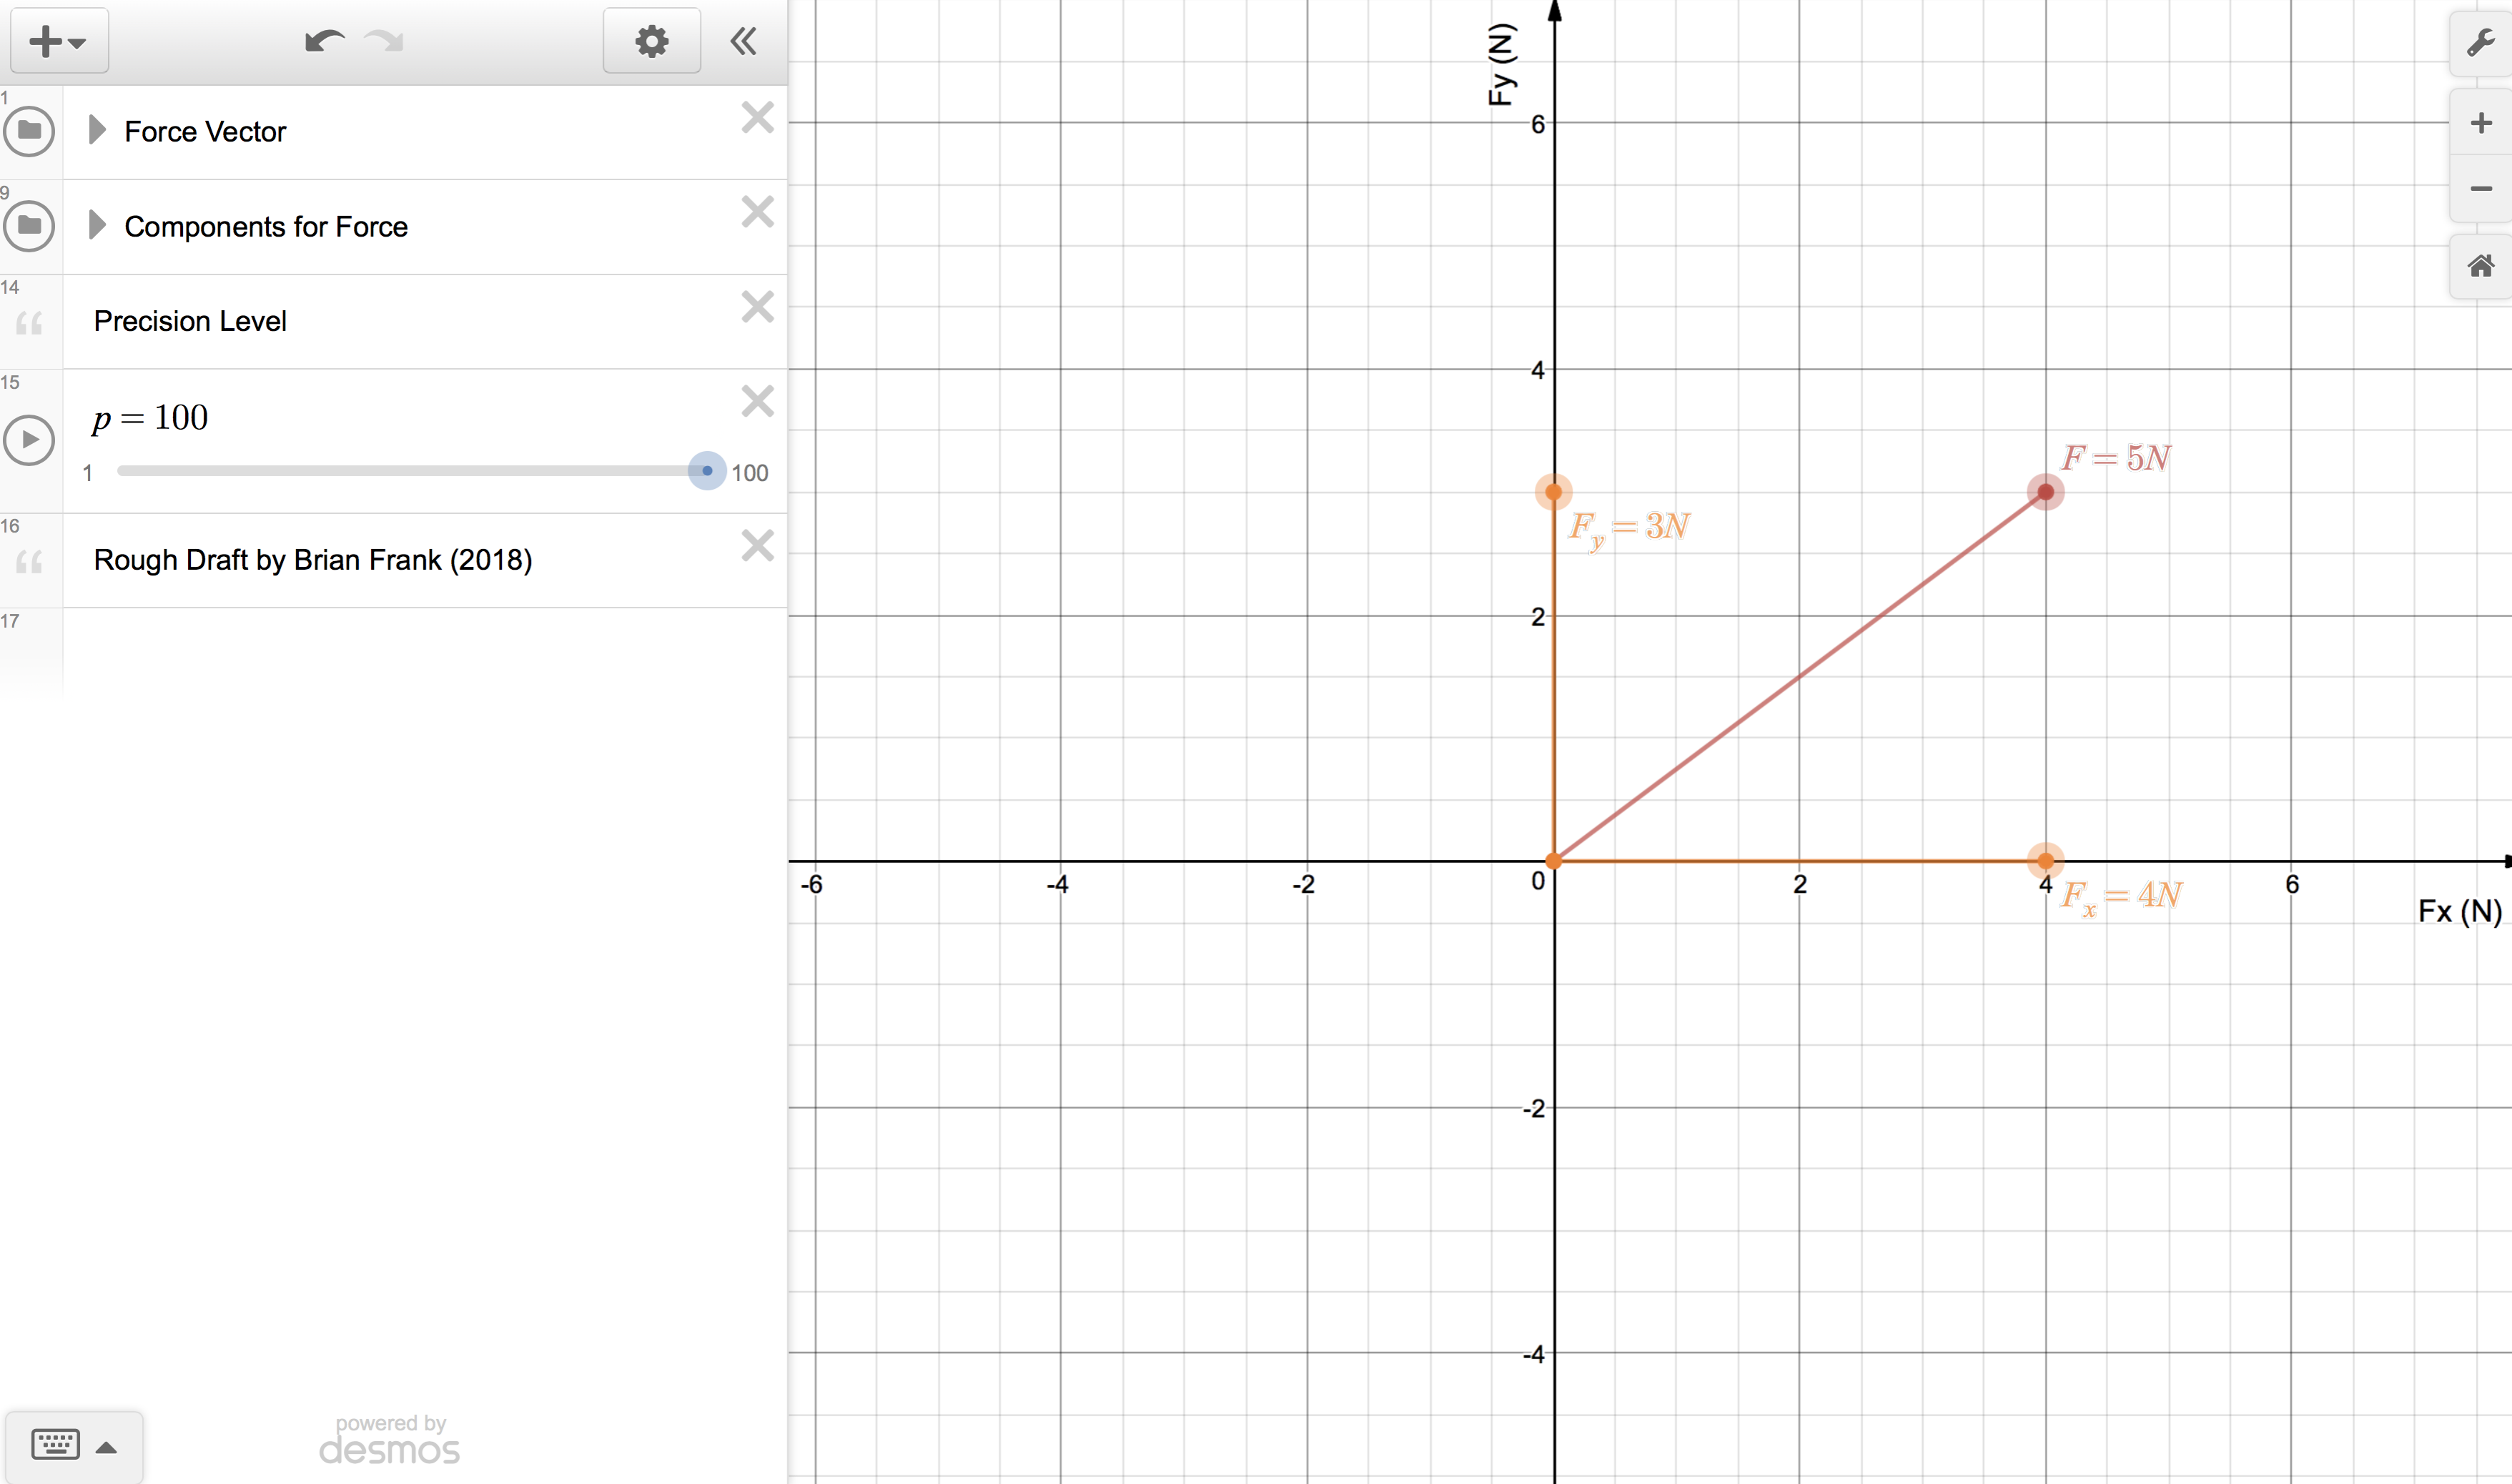Delete the Precision Level note
The image size is (2512, 1484).
tap(758, 307)
